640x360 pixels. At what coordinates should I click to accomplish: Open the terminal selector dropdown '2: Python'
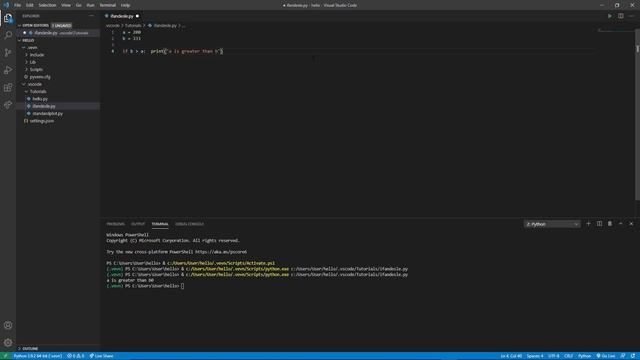[x=552, y=224]
